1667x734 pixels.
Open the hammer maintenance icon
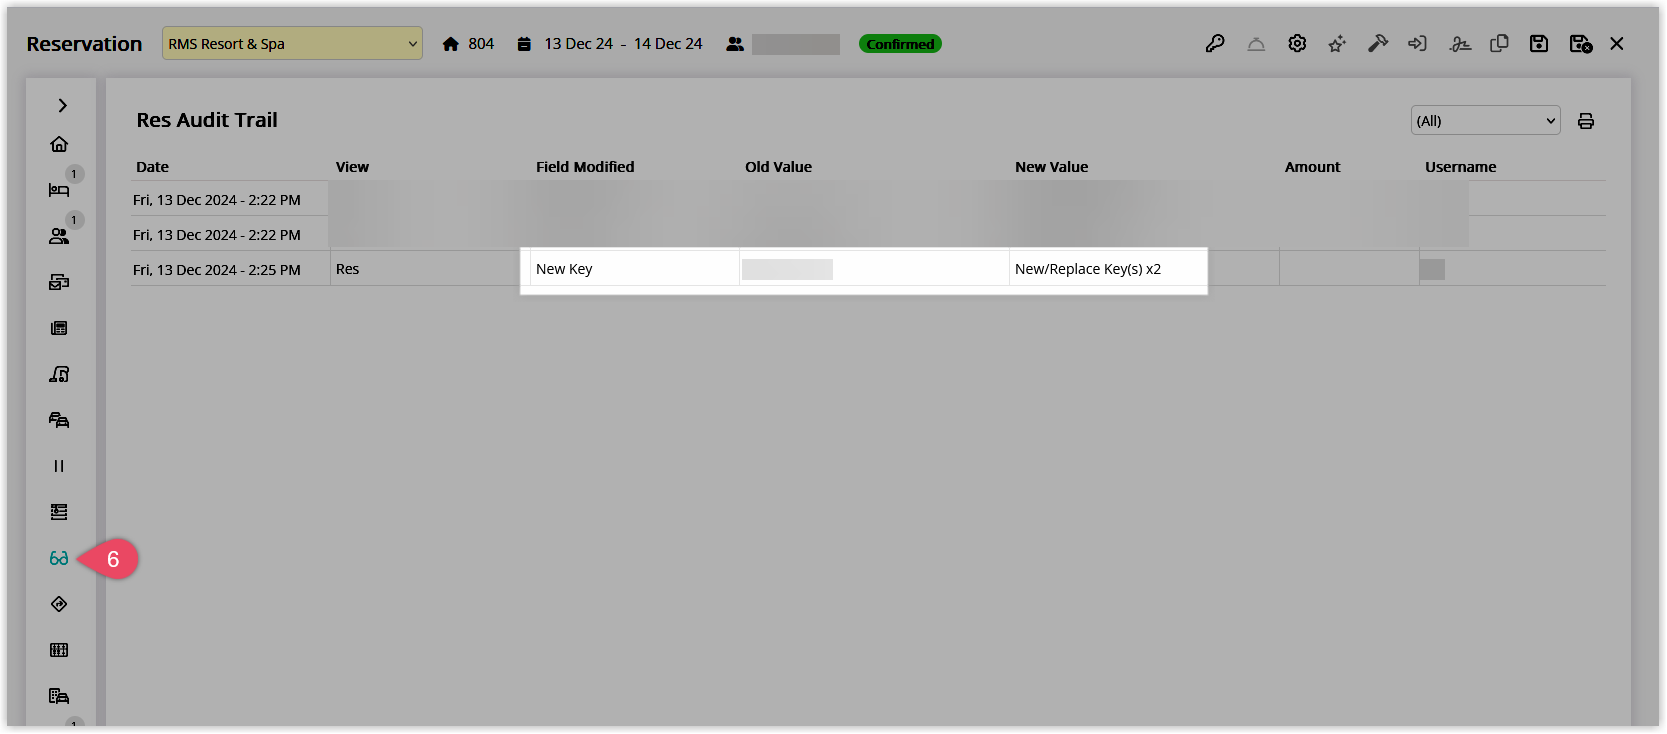pyautogui.click(x=1378, y=44)
